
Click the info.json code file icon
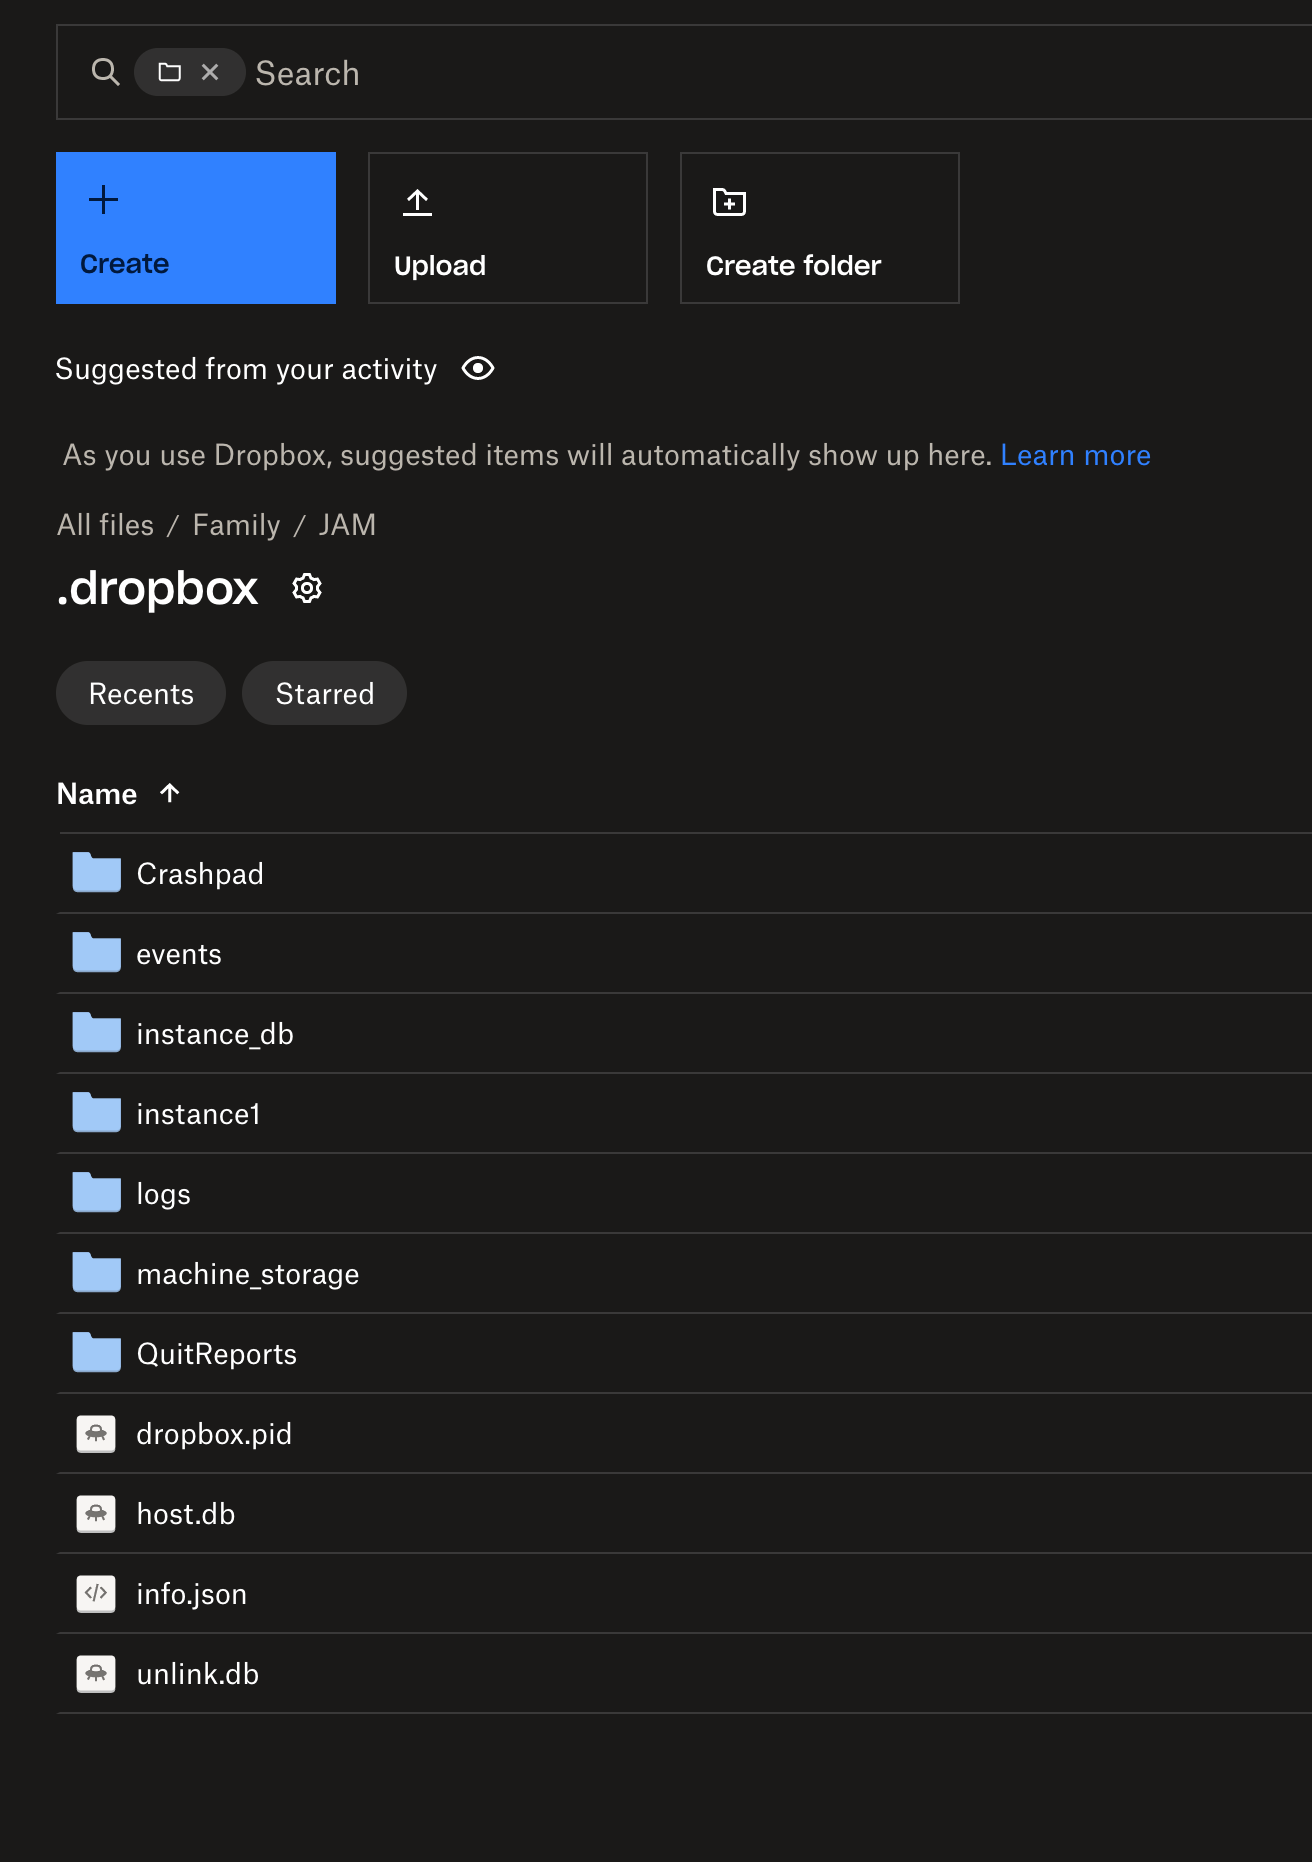96,1594
